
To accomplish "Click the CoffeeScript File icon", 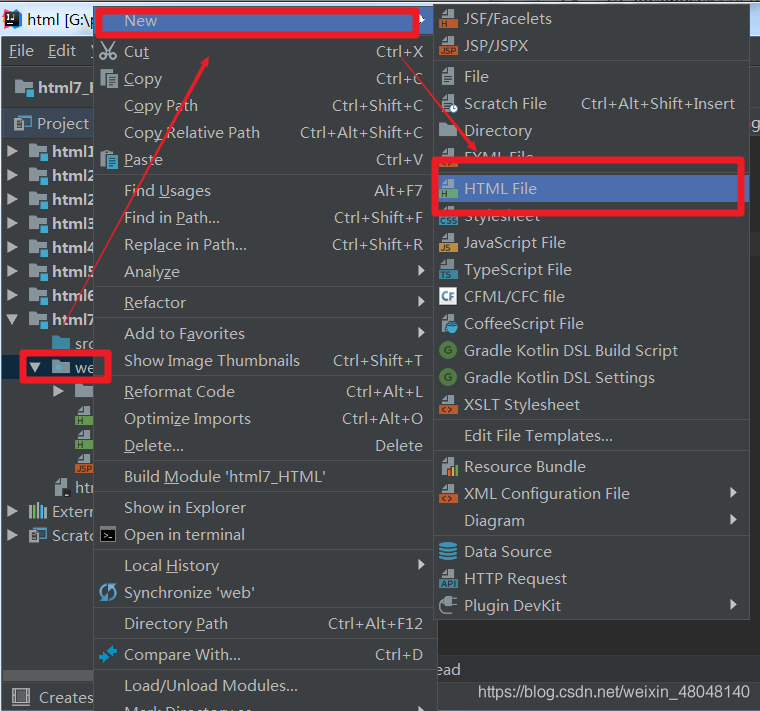I will tap(449, 324).
